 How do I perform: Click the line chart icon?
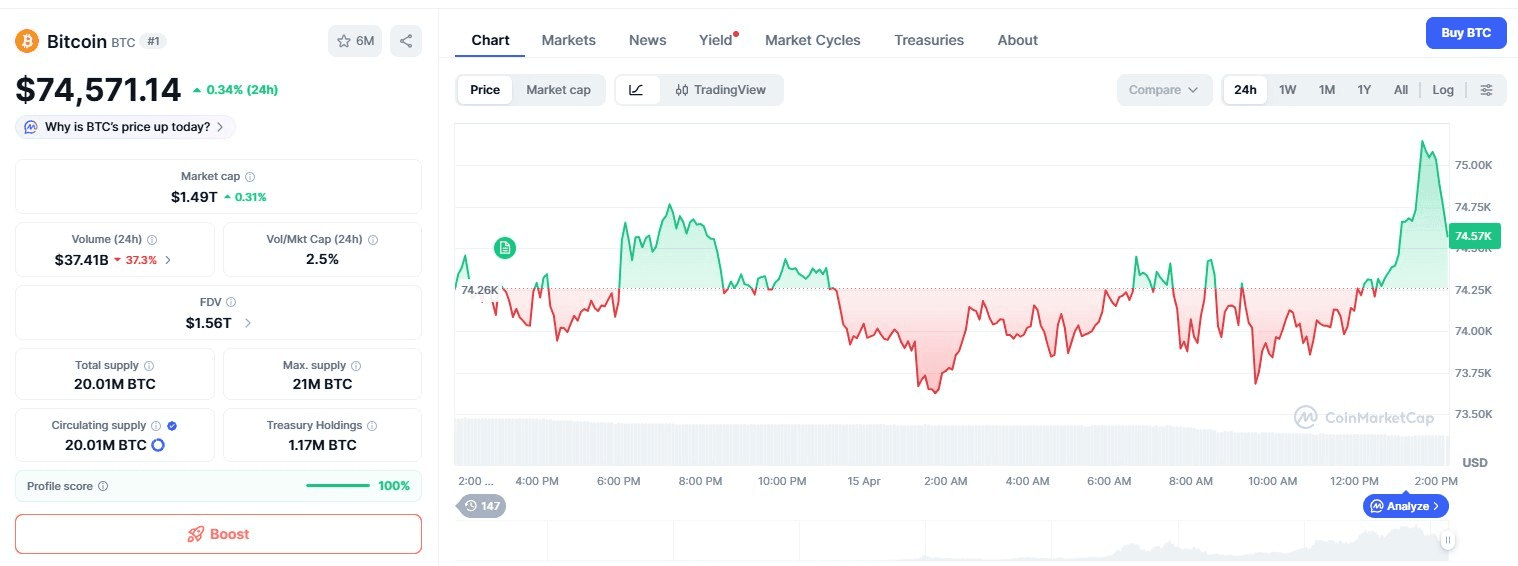(637, 90)
